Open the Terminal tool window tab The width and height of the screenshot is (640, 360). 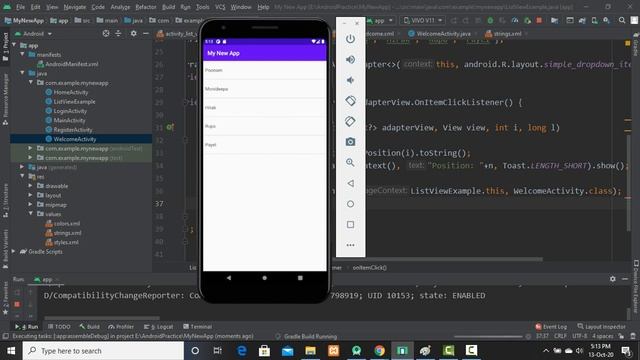click(x=198, y=327)
